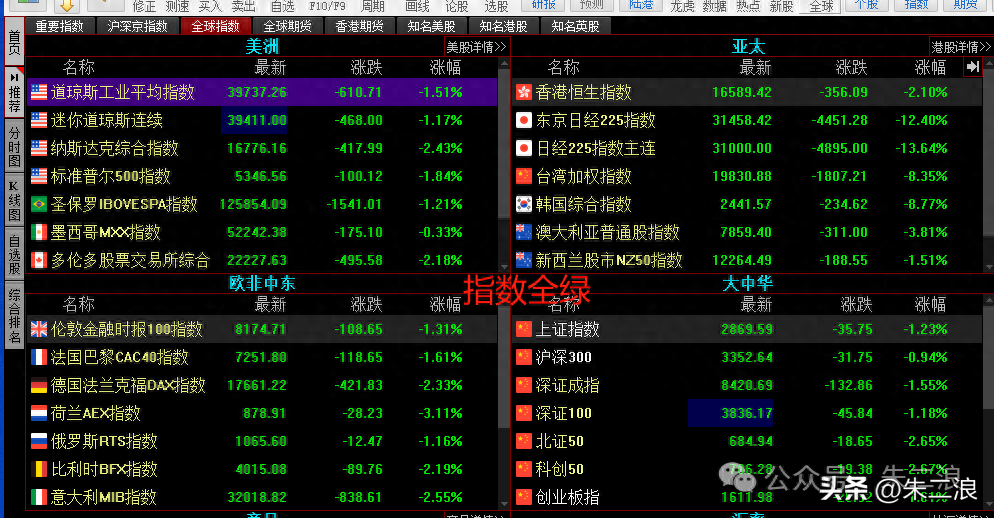994x518 pixels.
Task: Click the Germany flag beside 德国法兰克福DAX指数
Action: pos(39,385)
